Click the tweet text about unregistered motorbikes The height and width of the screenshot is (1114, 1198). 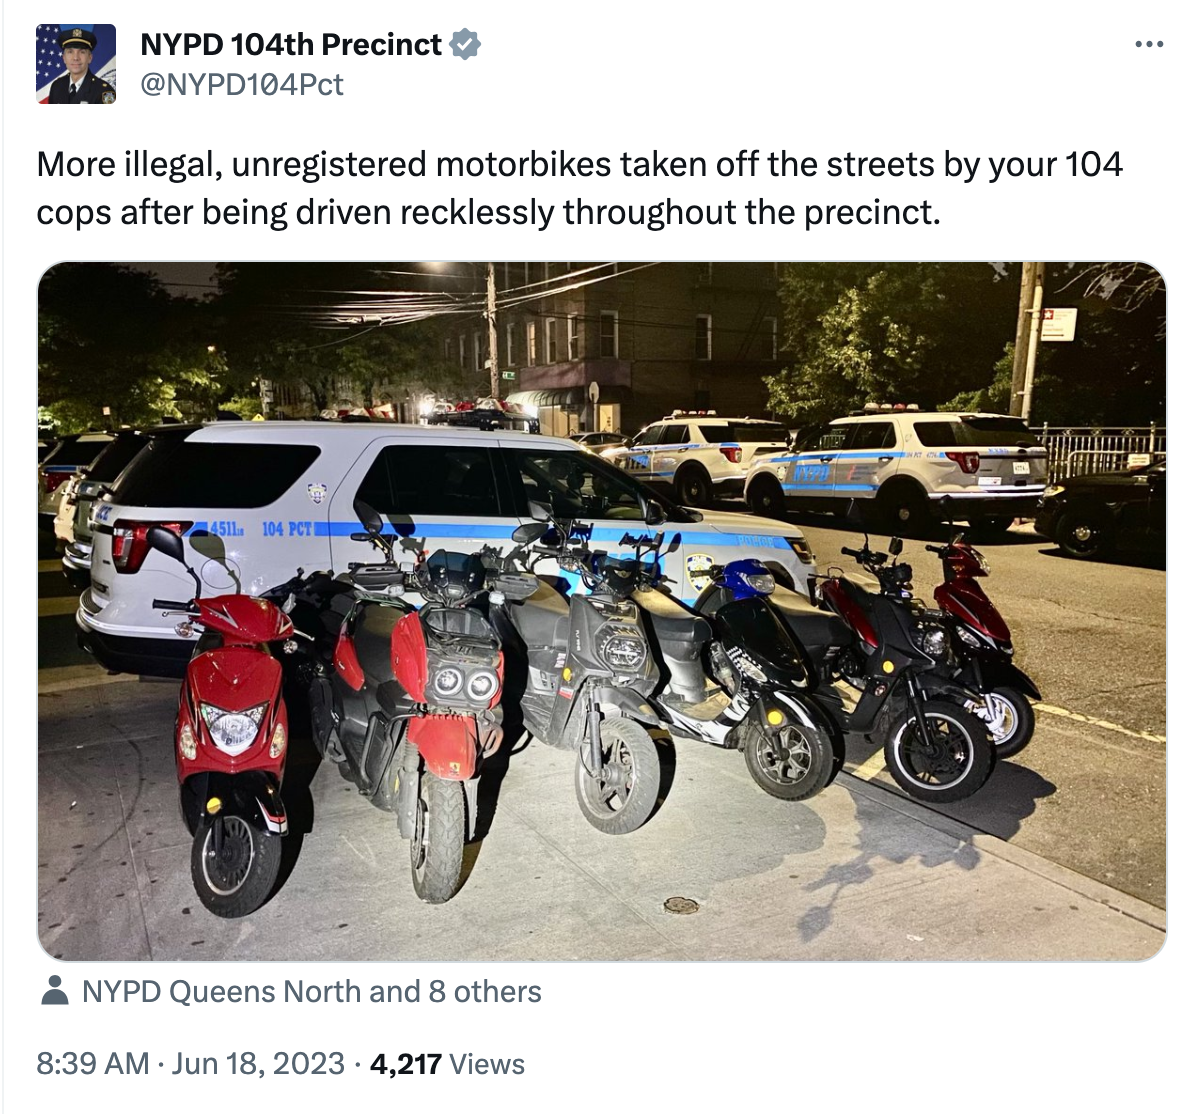pos(579,188)
